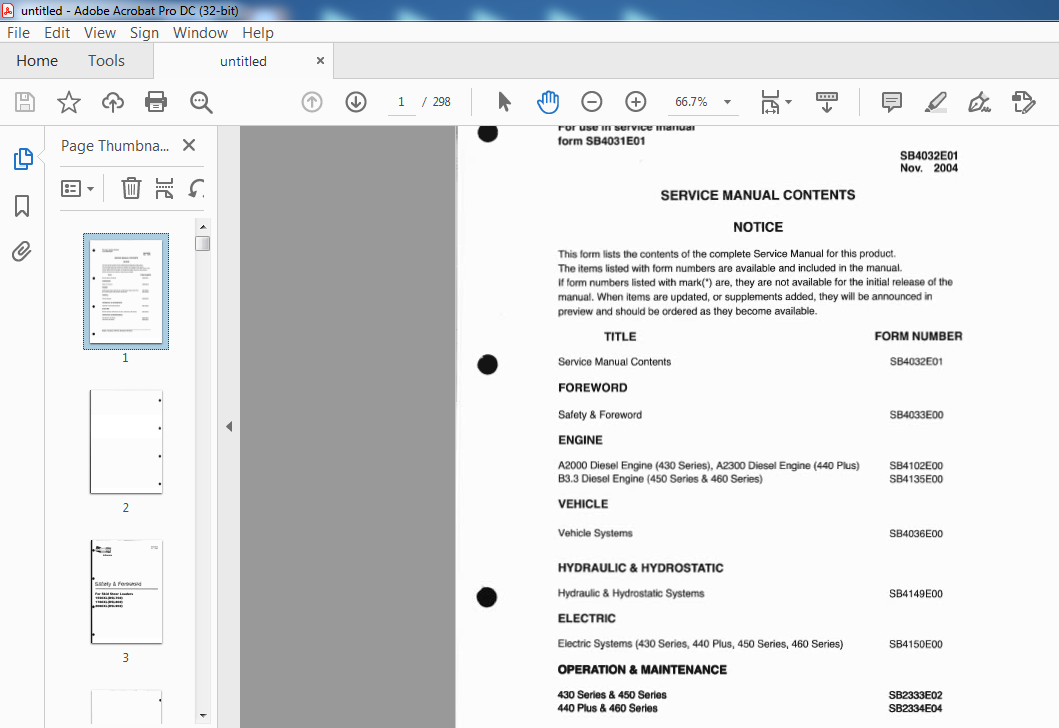Image resolution: width=1059 pixels, height=728 pixels.
Task: Click the thumbnail panel scrollbar handle
Action: 203,243
